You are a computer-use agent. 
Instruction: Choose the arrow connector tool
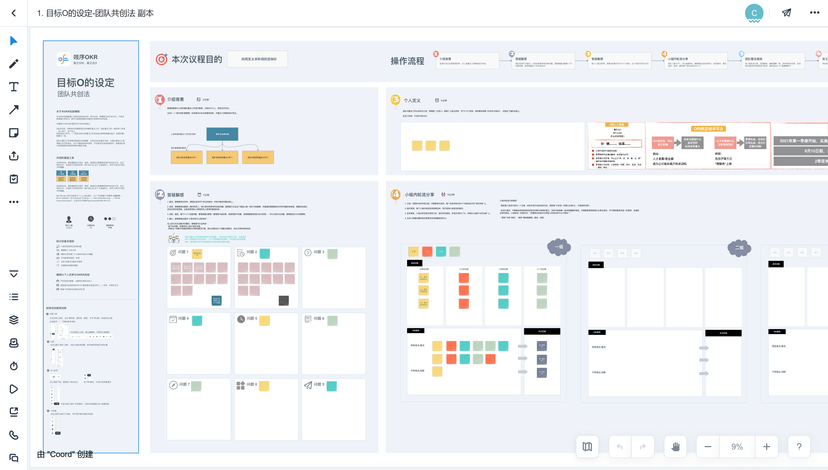14,109
